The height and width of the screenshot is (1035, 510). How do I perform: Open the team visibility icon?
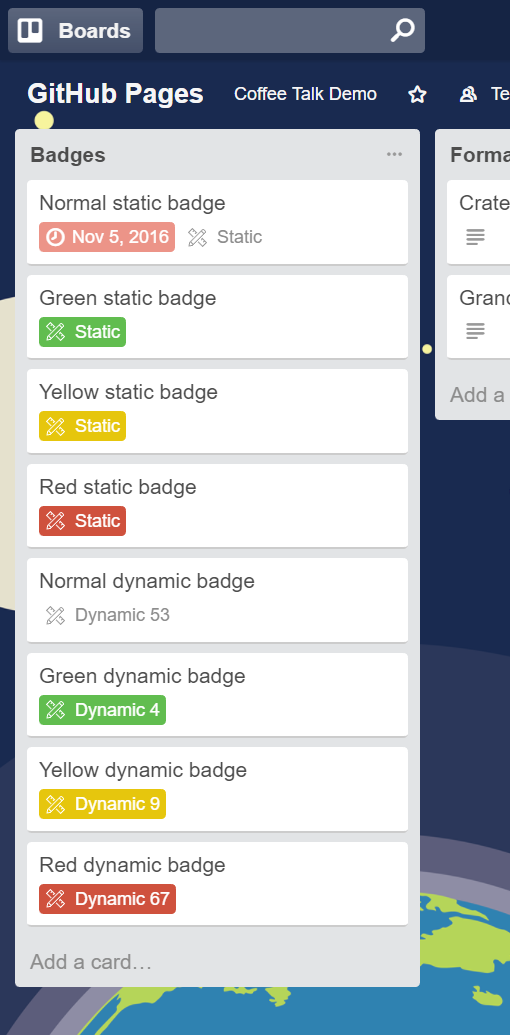pos(468,94)
